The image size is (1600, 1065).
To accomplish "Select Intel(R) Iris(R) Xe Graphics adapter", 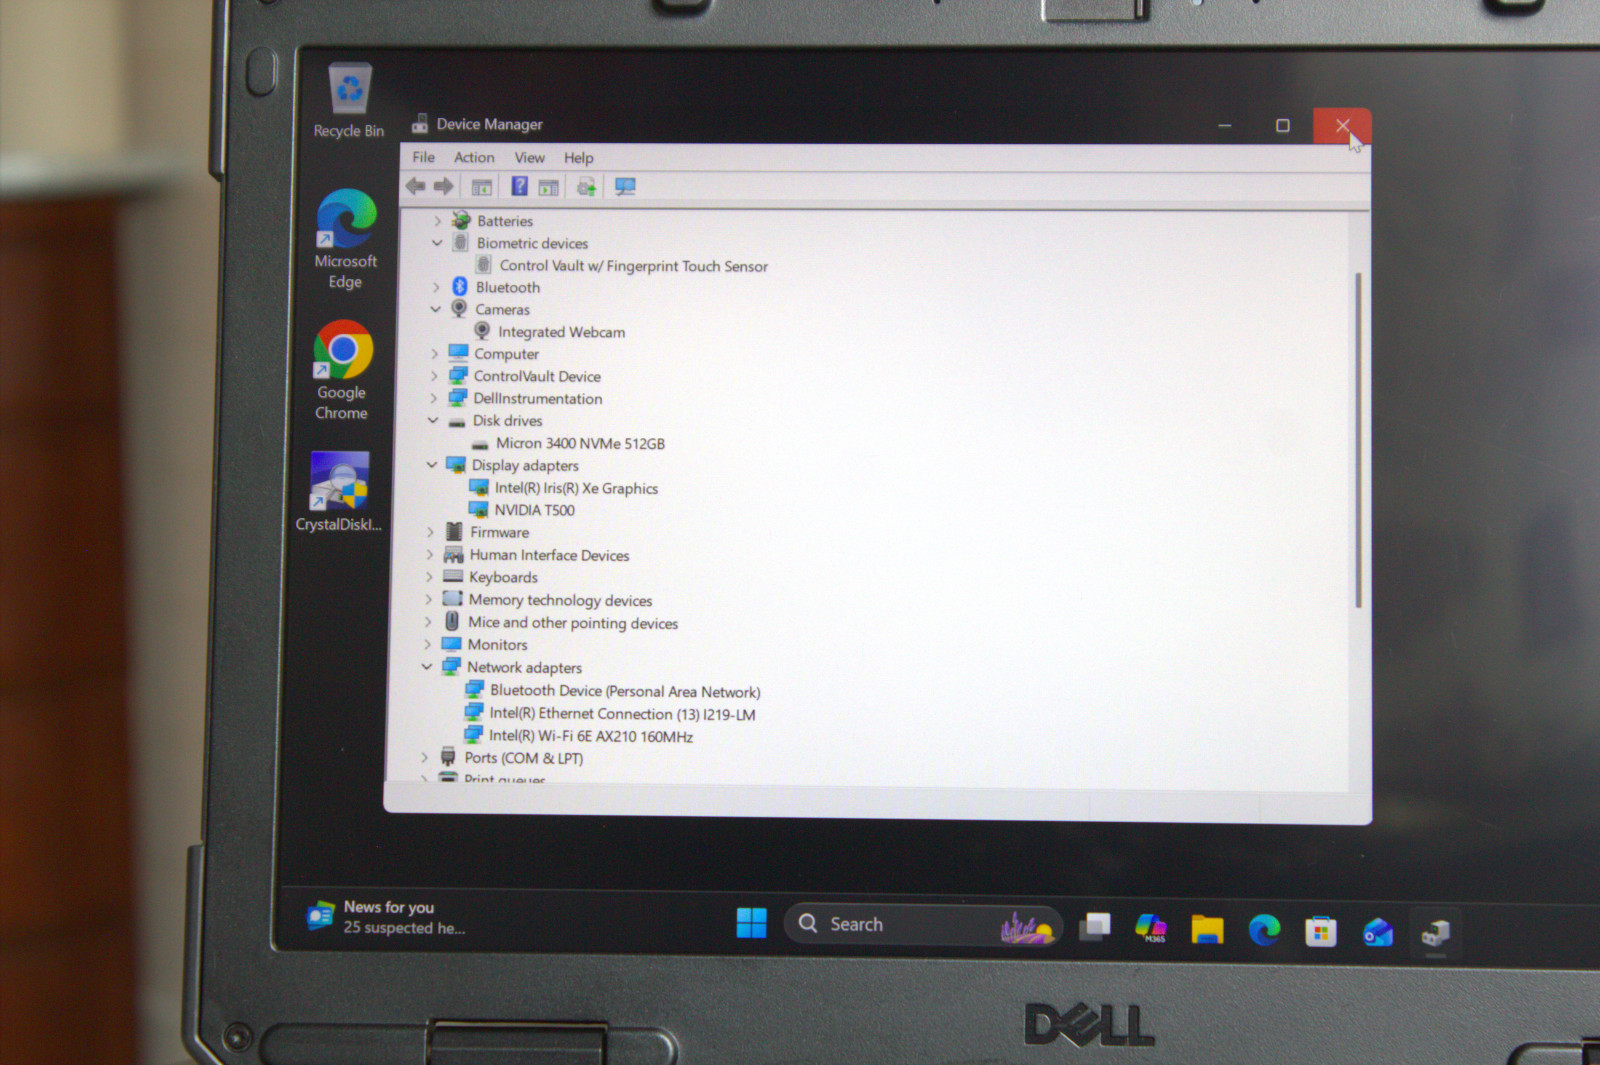I will 576,488.
